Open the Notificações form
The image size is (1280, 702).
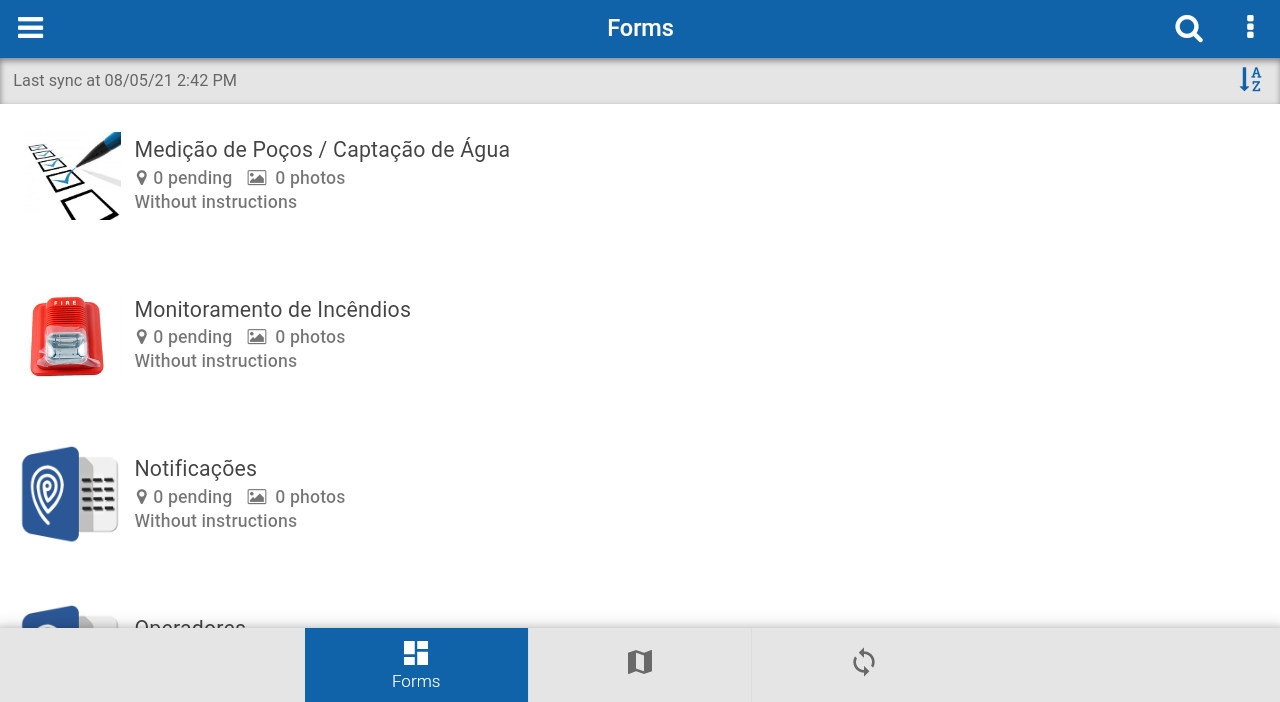(640, 495)
